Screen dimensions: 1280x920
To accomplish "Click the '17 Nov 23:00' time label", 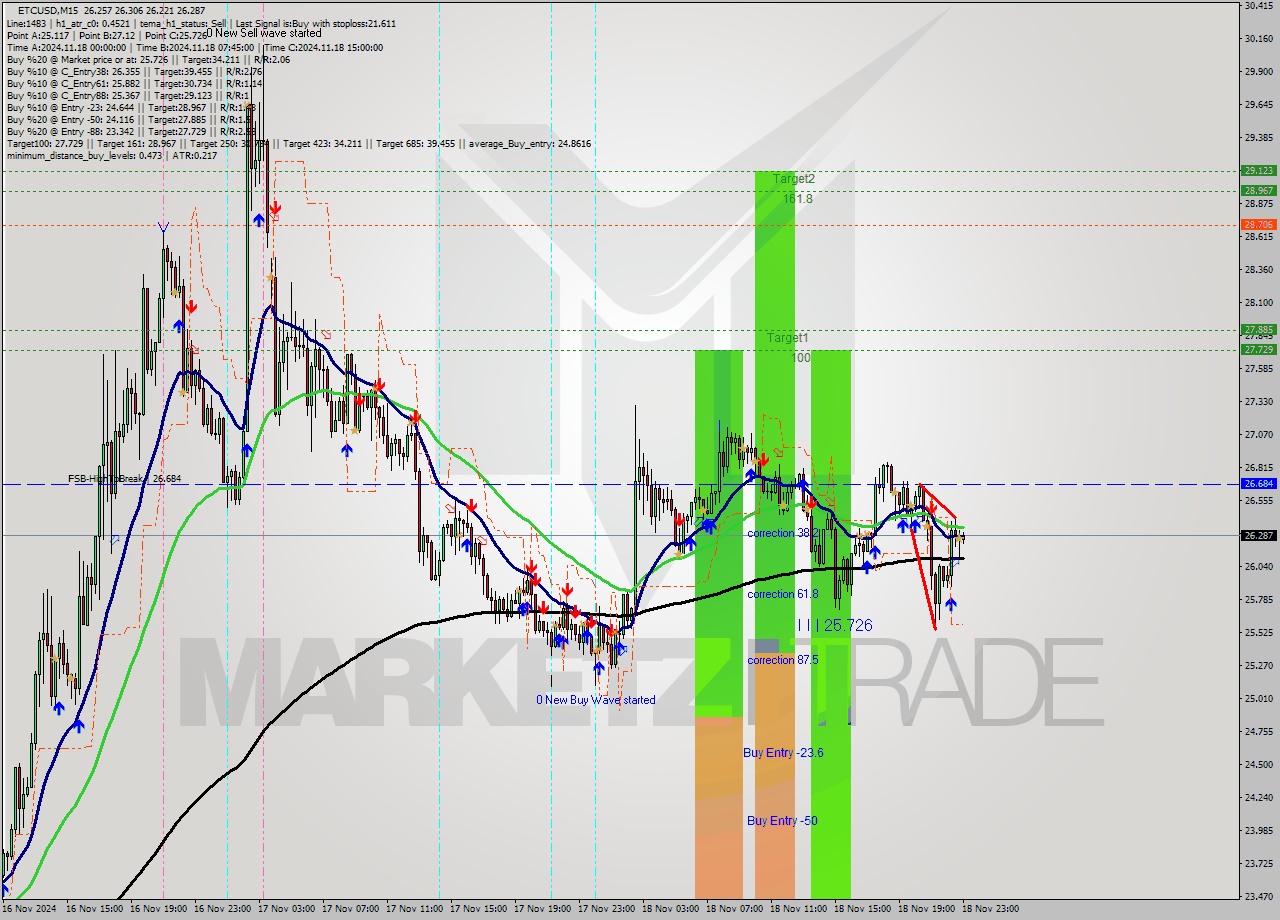I will (606, 909).
